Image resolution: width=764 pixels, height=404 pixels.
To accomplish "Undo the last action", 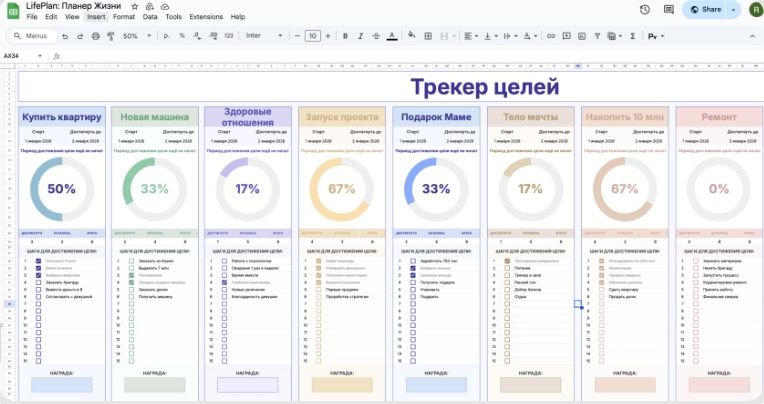I will (x=65, y=36).
